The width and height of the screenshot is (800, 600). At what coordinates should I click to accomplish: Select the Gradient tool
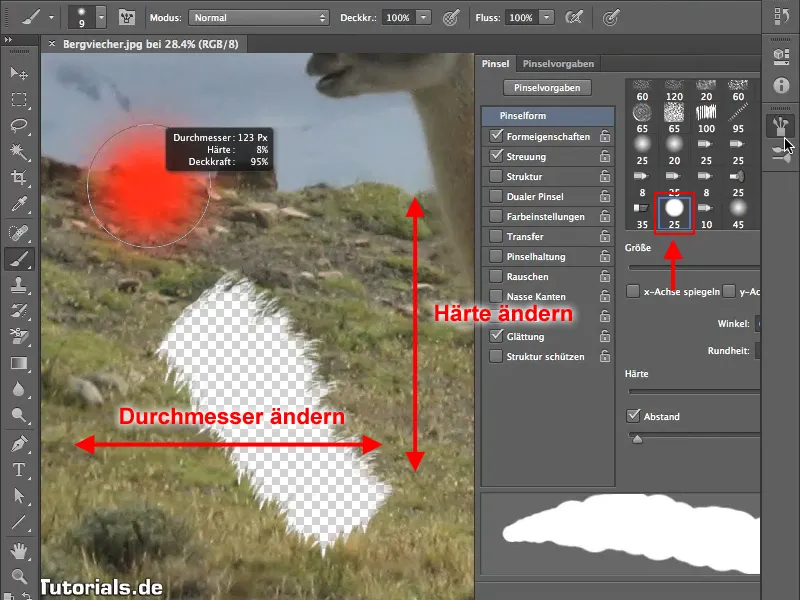point(19,363)
